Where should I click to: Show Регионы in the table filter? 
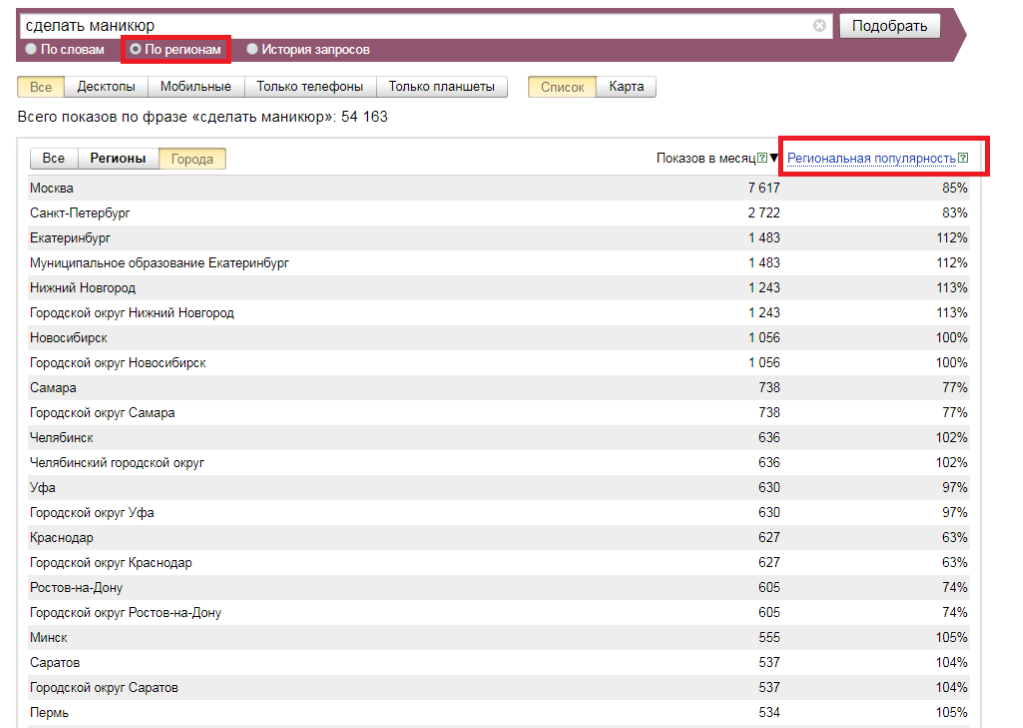118,159
